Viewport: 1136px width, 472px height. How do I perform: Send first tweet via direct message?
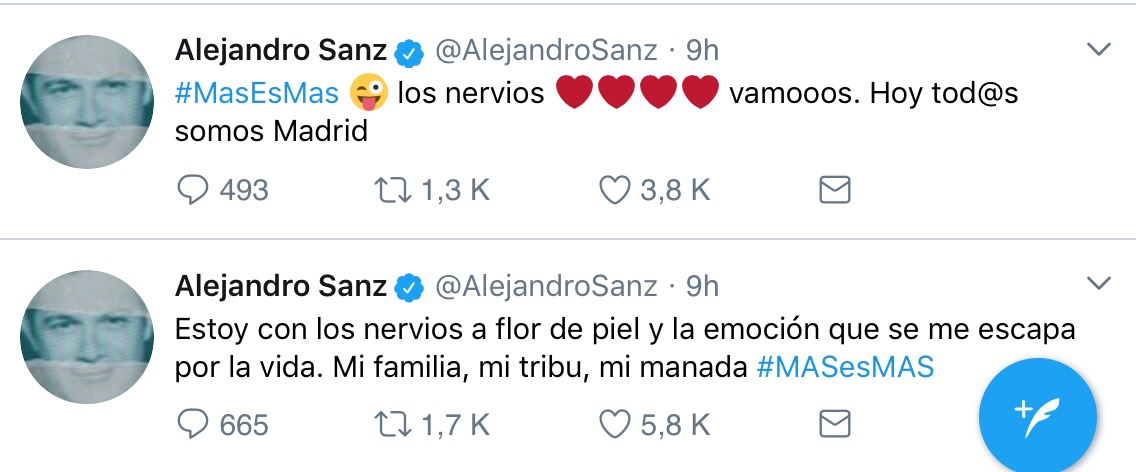click(x=834, y=190)
